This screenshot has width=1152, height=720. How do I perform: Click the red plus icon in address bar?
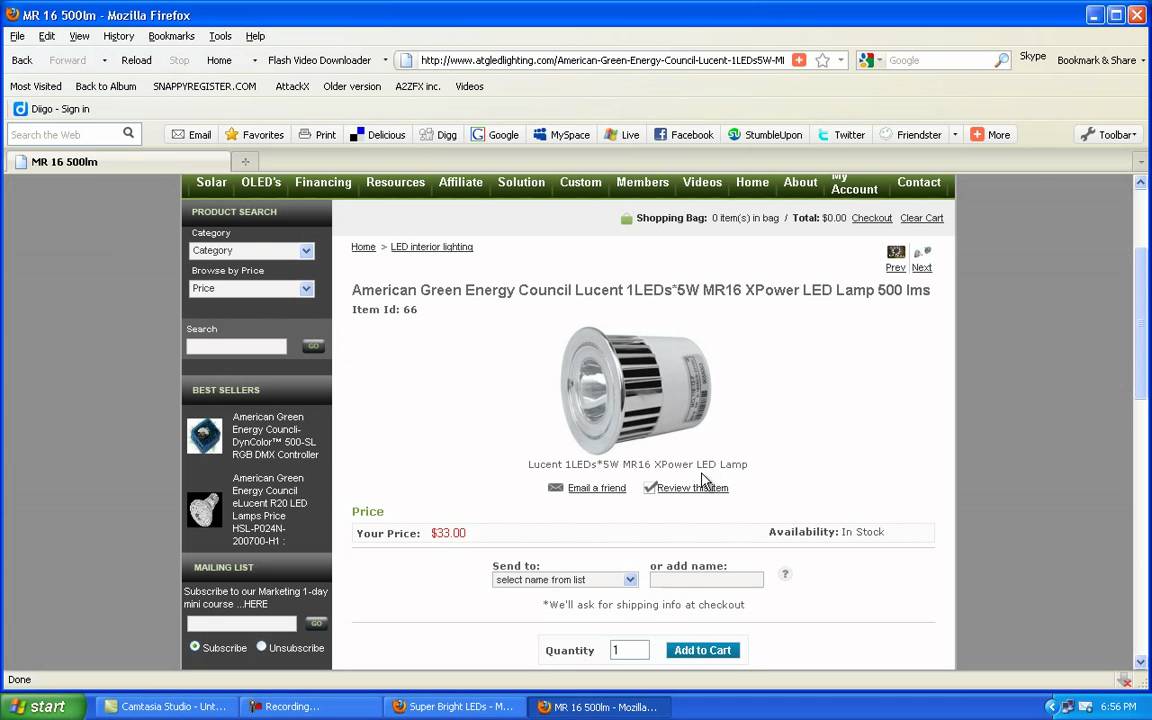point(799,60)
